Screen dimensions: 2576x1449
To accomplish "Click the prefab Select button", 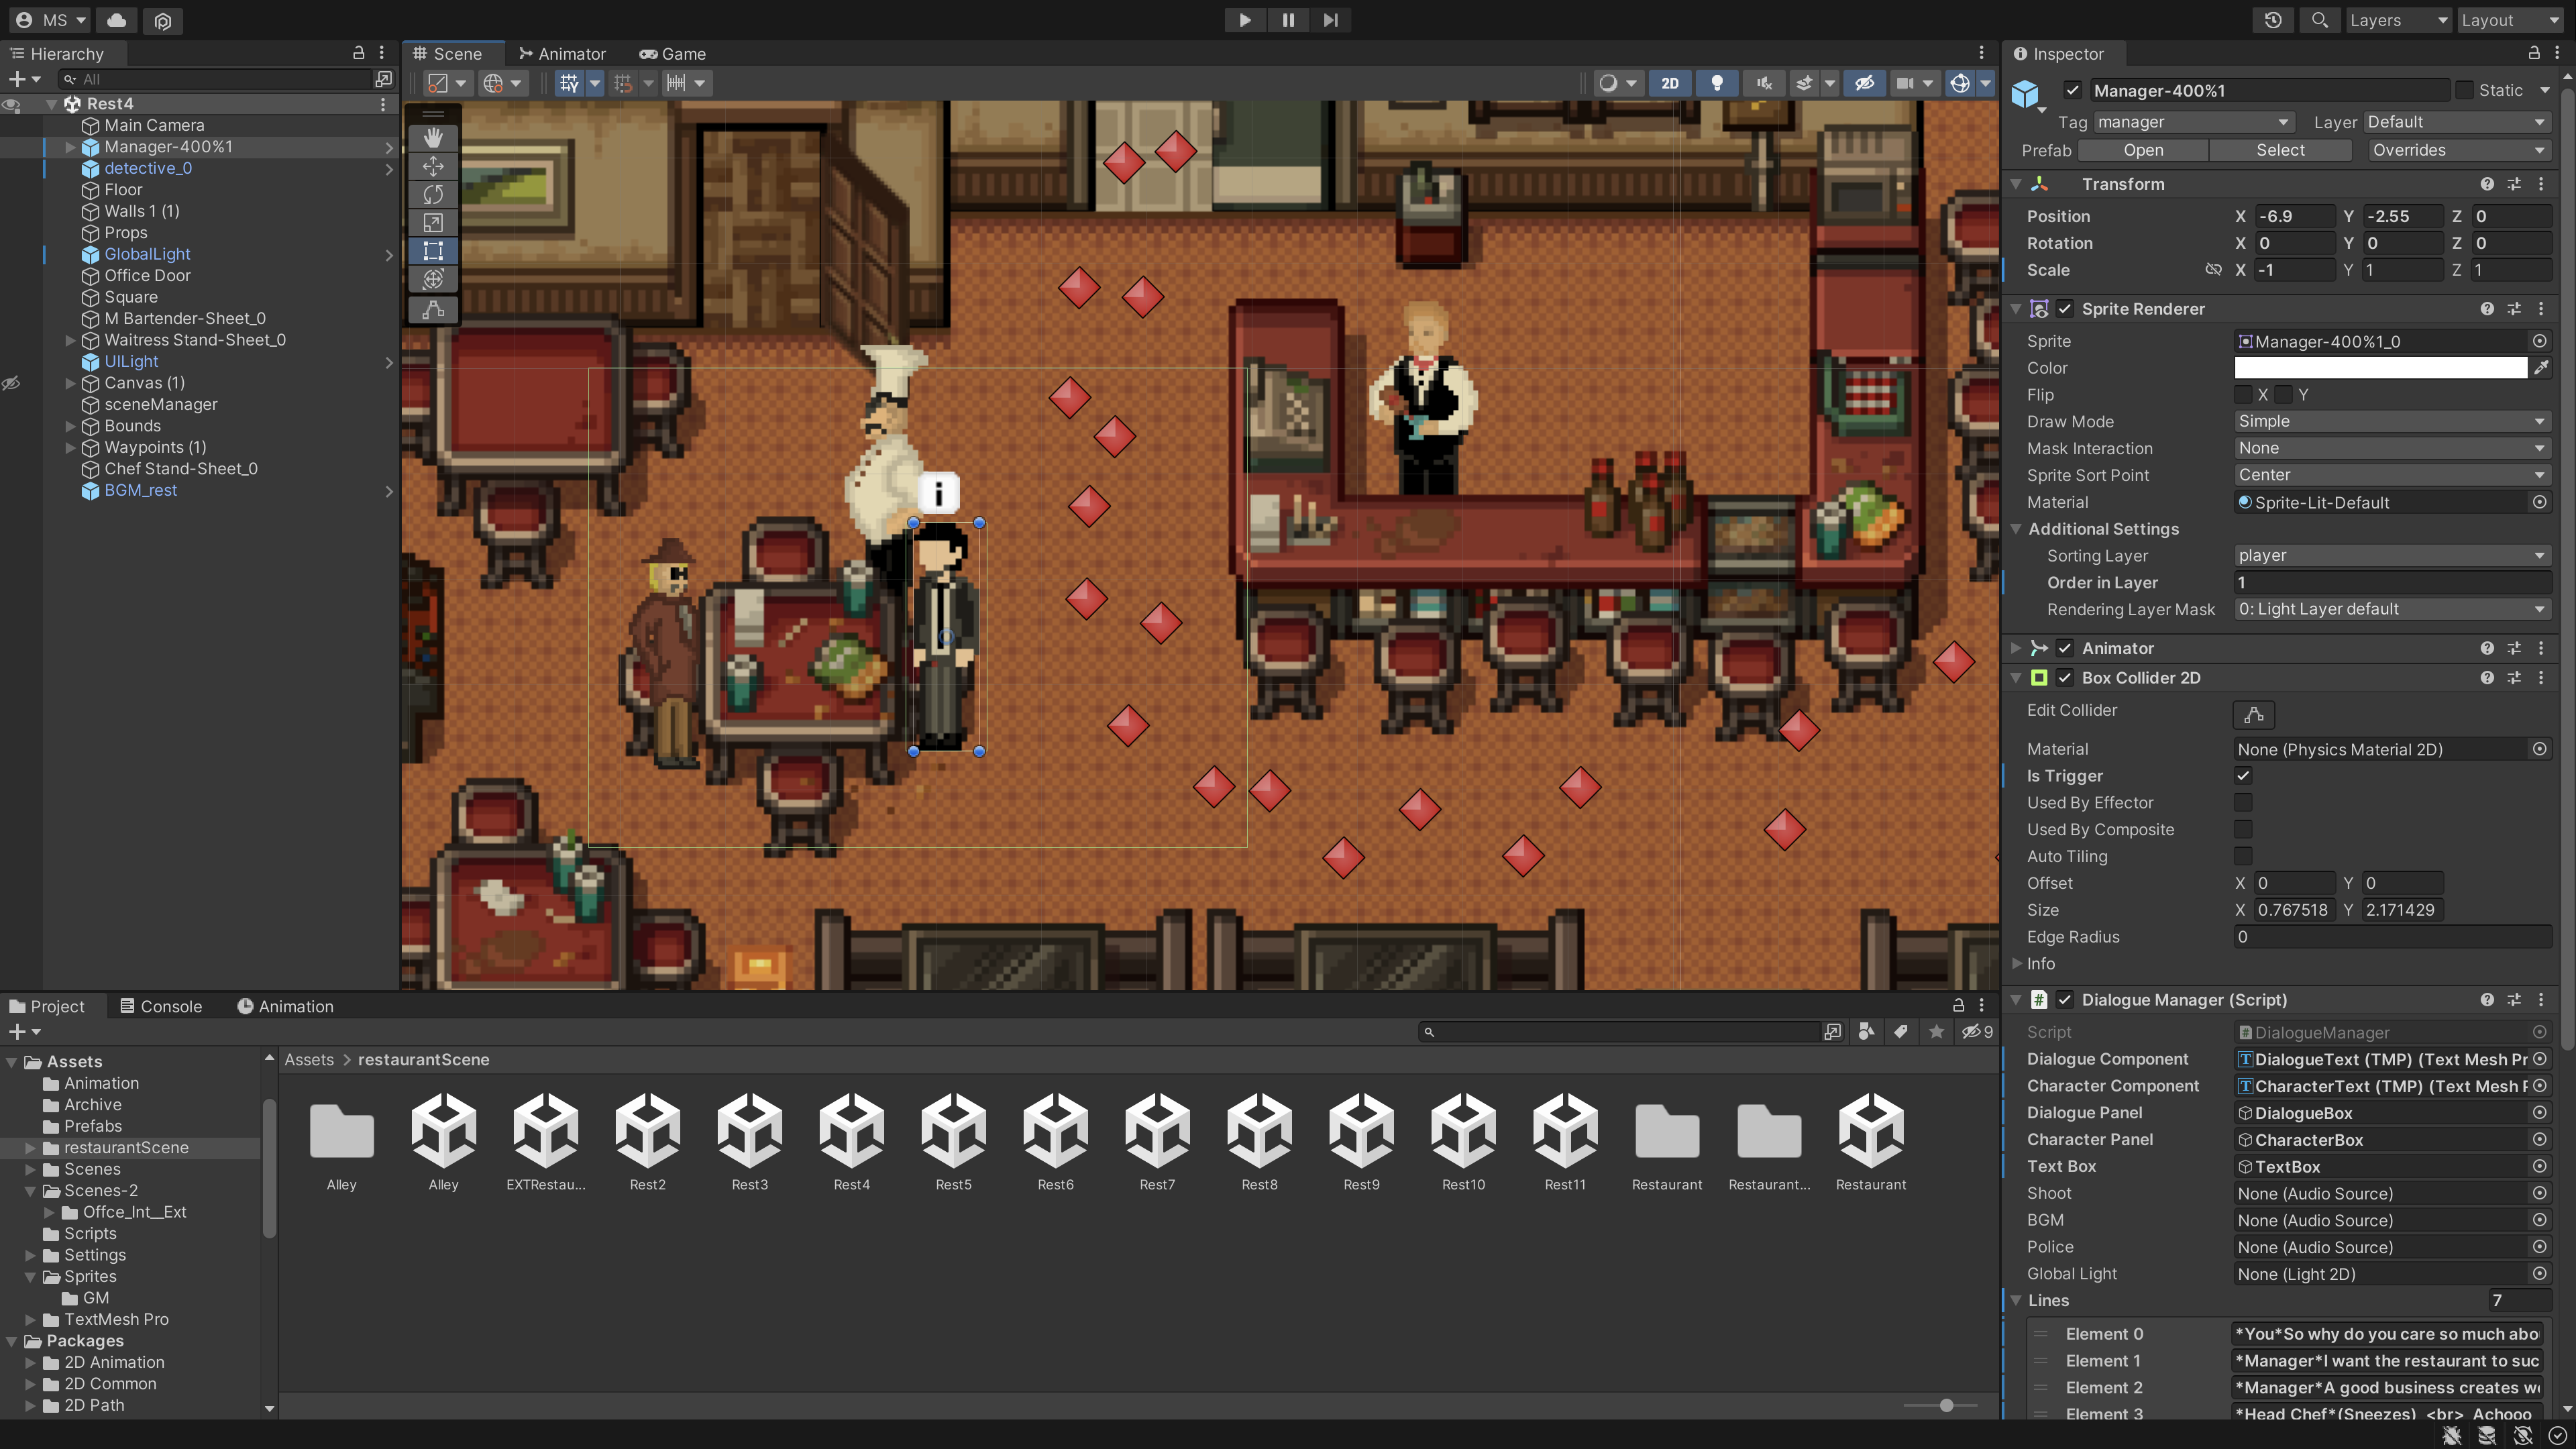I will click(x=2280, y=150).
